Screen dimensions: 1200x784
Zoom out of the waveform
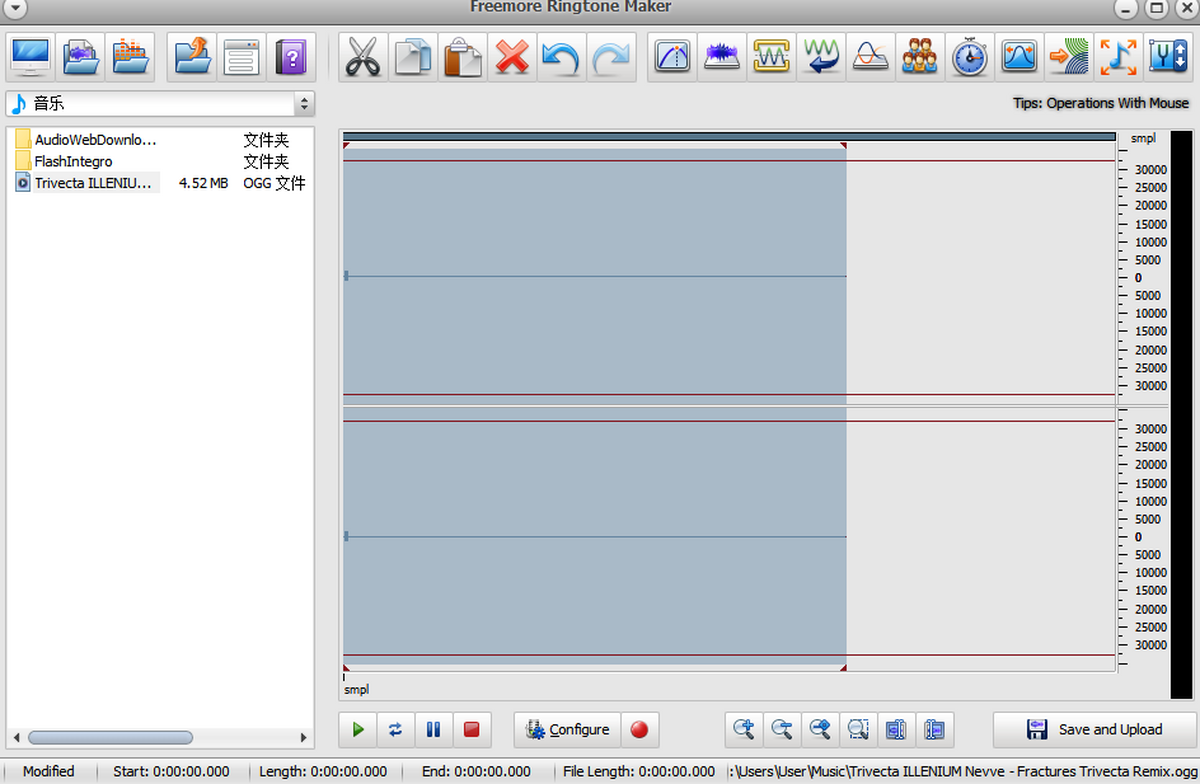click(x=781, y=730)
